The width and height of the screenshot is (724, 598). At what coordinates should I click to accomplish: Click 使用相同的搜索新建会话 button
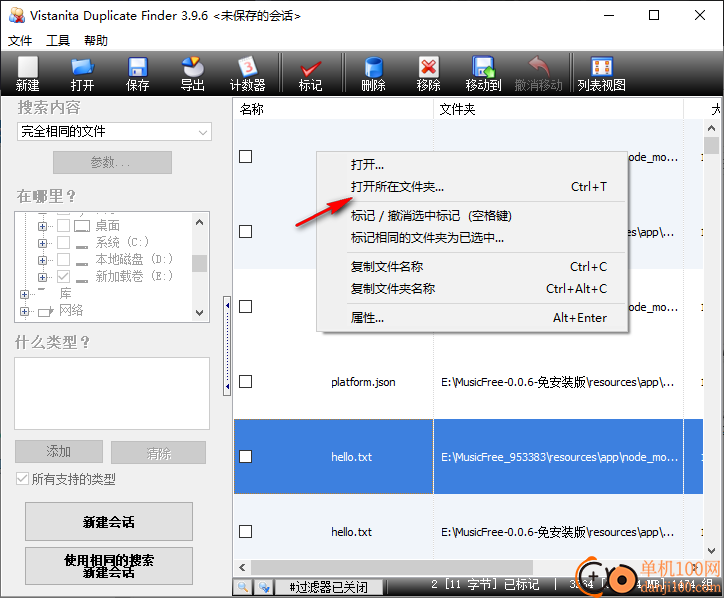[109, 566]
